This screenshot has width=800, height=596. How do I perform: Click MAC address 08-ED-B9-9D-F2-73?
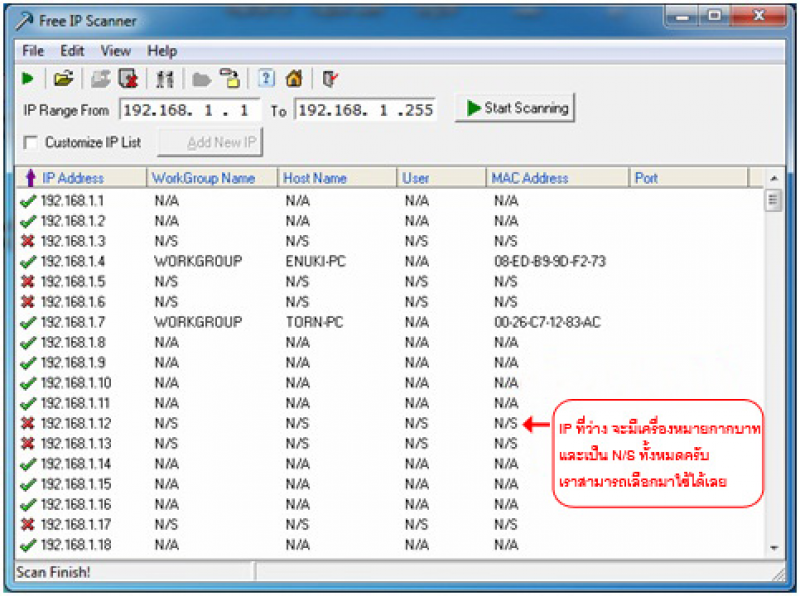[549, 261]
